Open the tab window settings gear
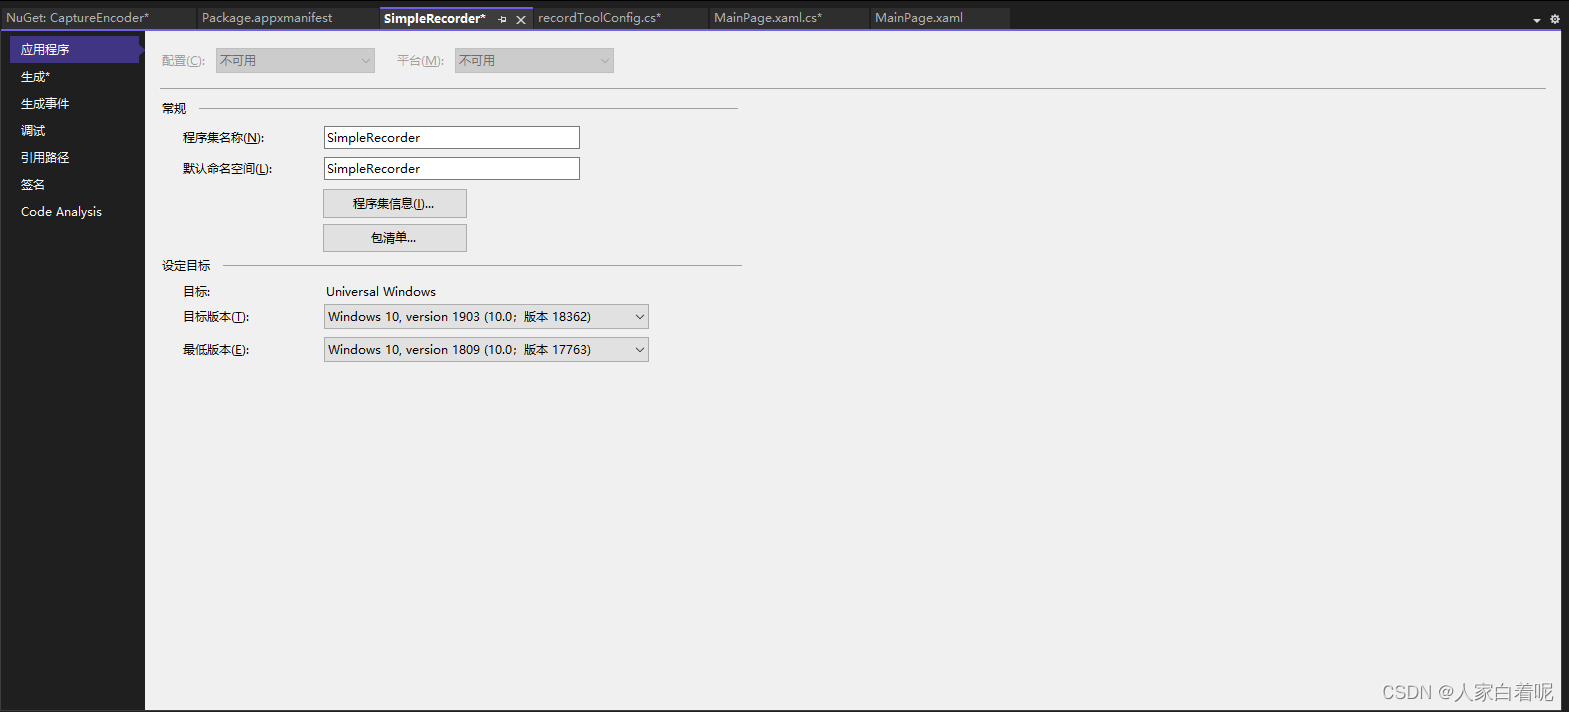Screen dimensions: 1569x712 [1555, 19]
